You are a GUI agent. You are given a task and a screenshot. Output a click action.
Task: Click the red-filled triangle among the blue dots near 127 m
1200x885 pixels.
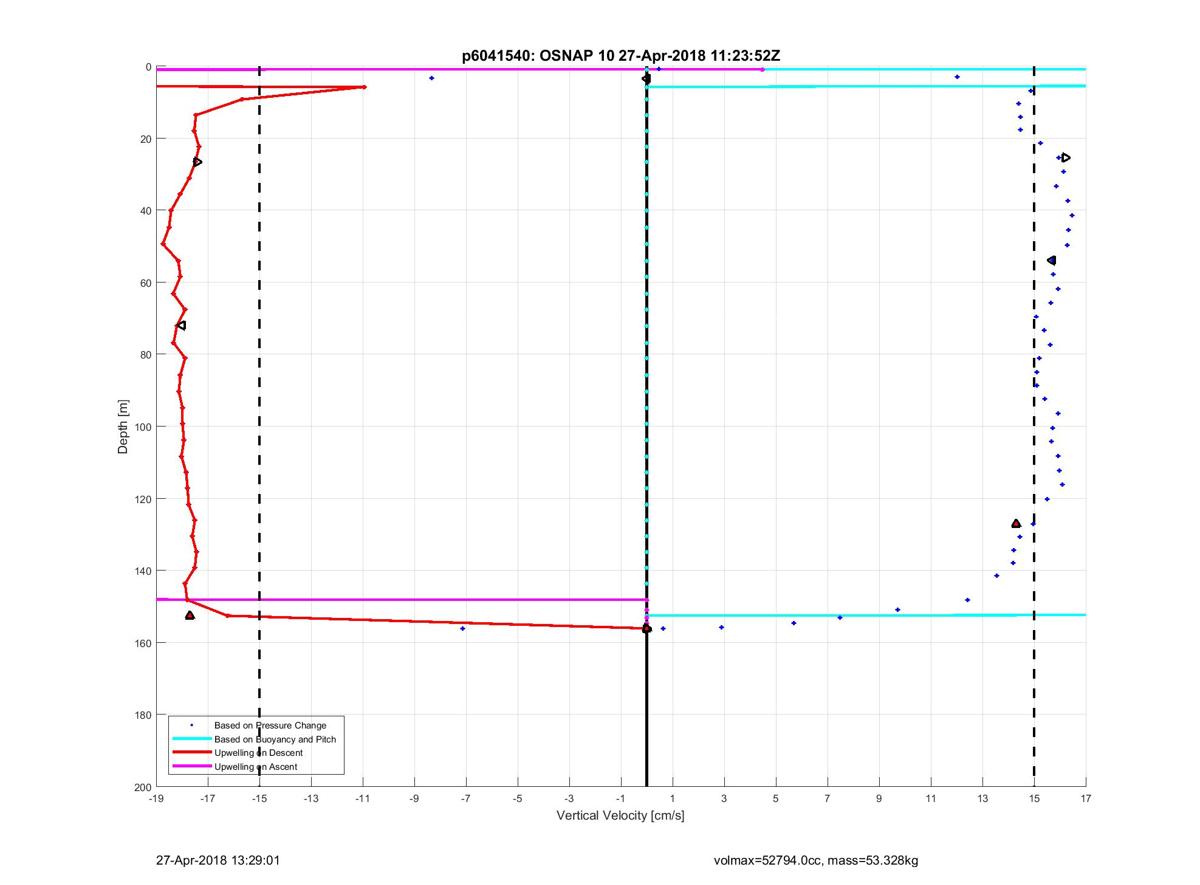tap(1016, 523)
